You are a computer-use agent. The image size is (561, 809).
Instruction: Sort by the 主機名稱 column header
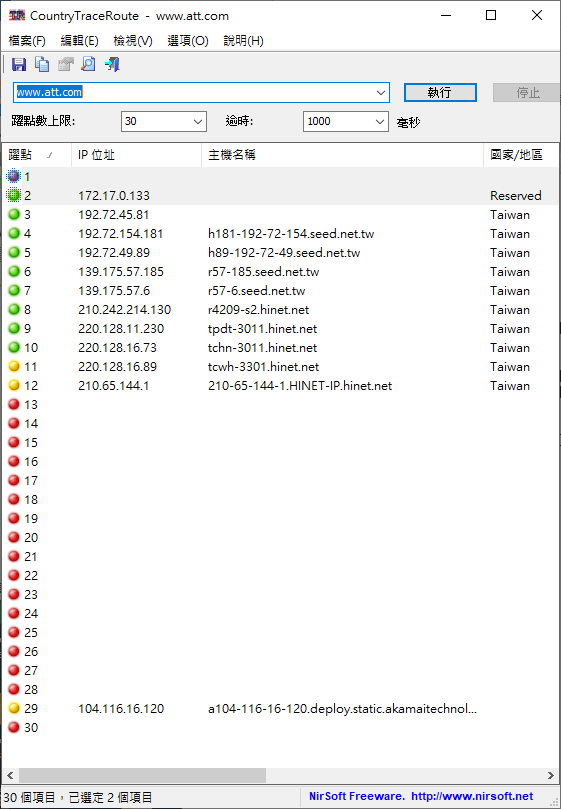[342, 155]
